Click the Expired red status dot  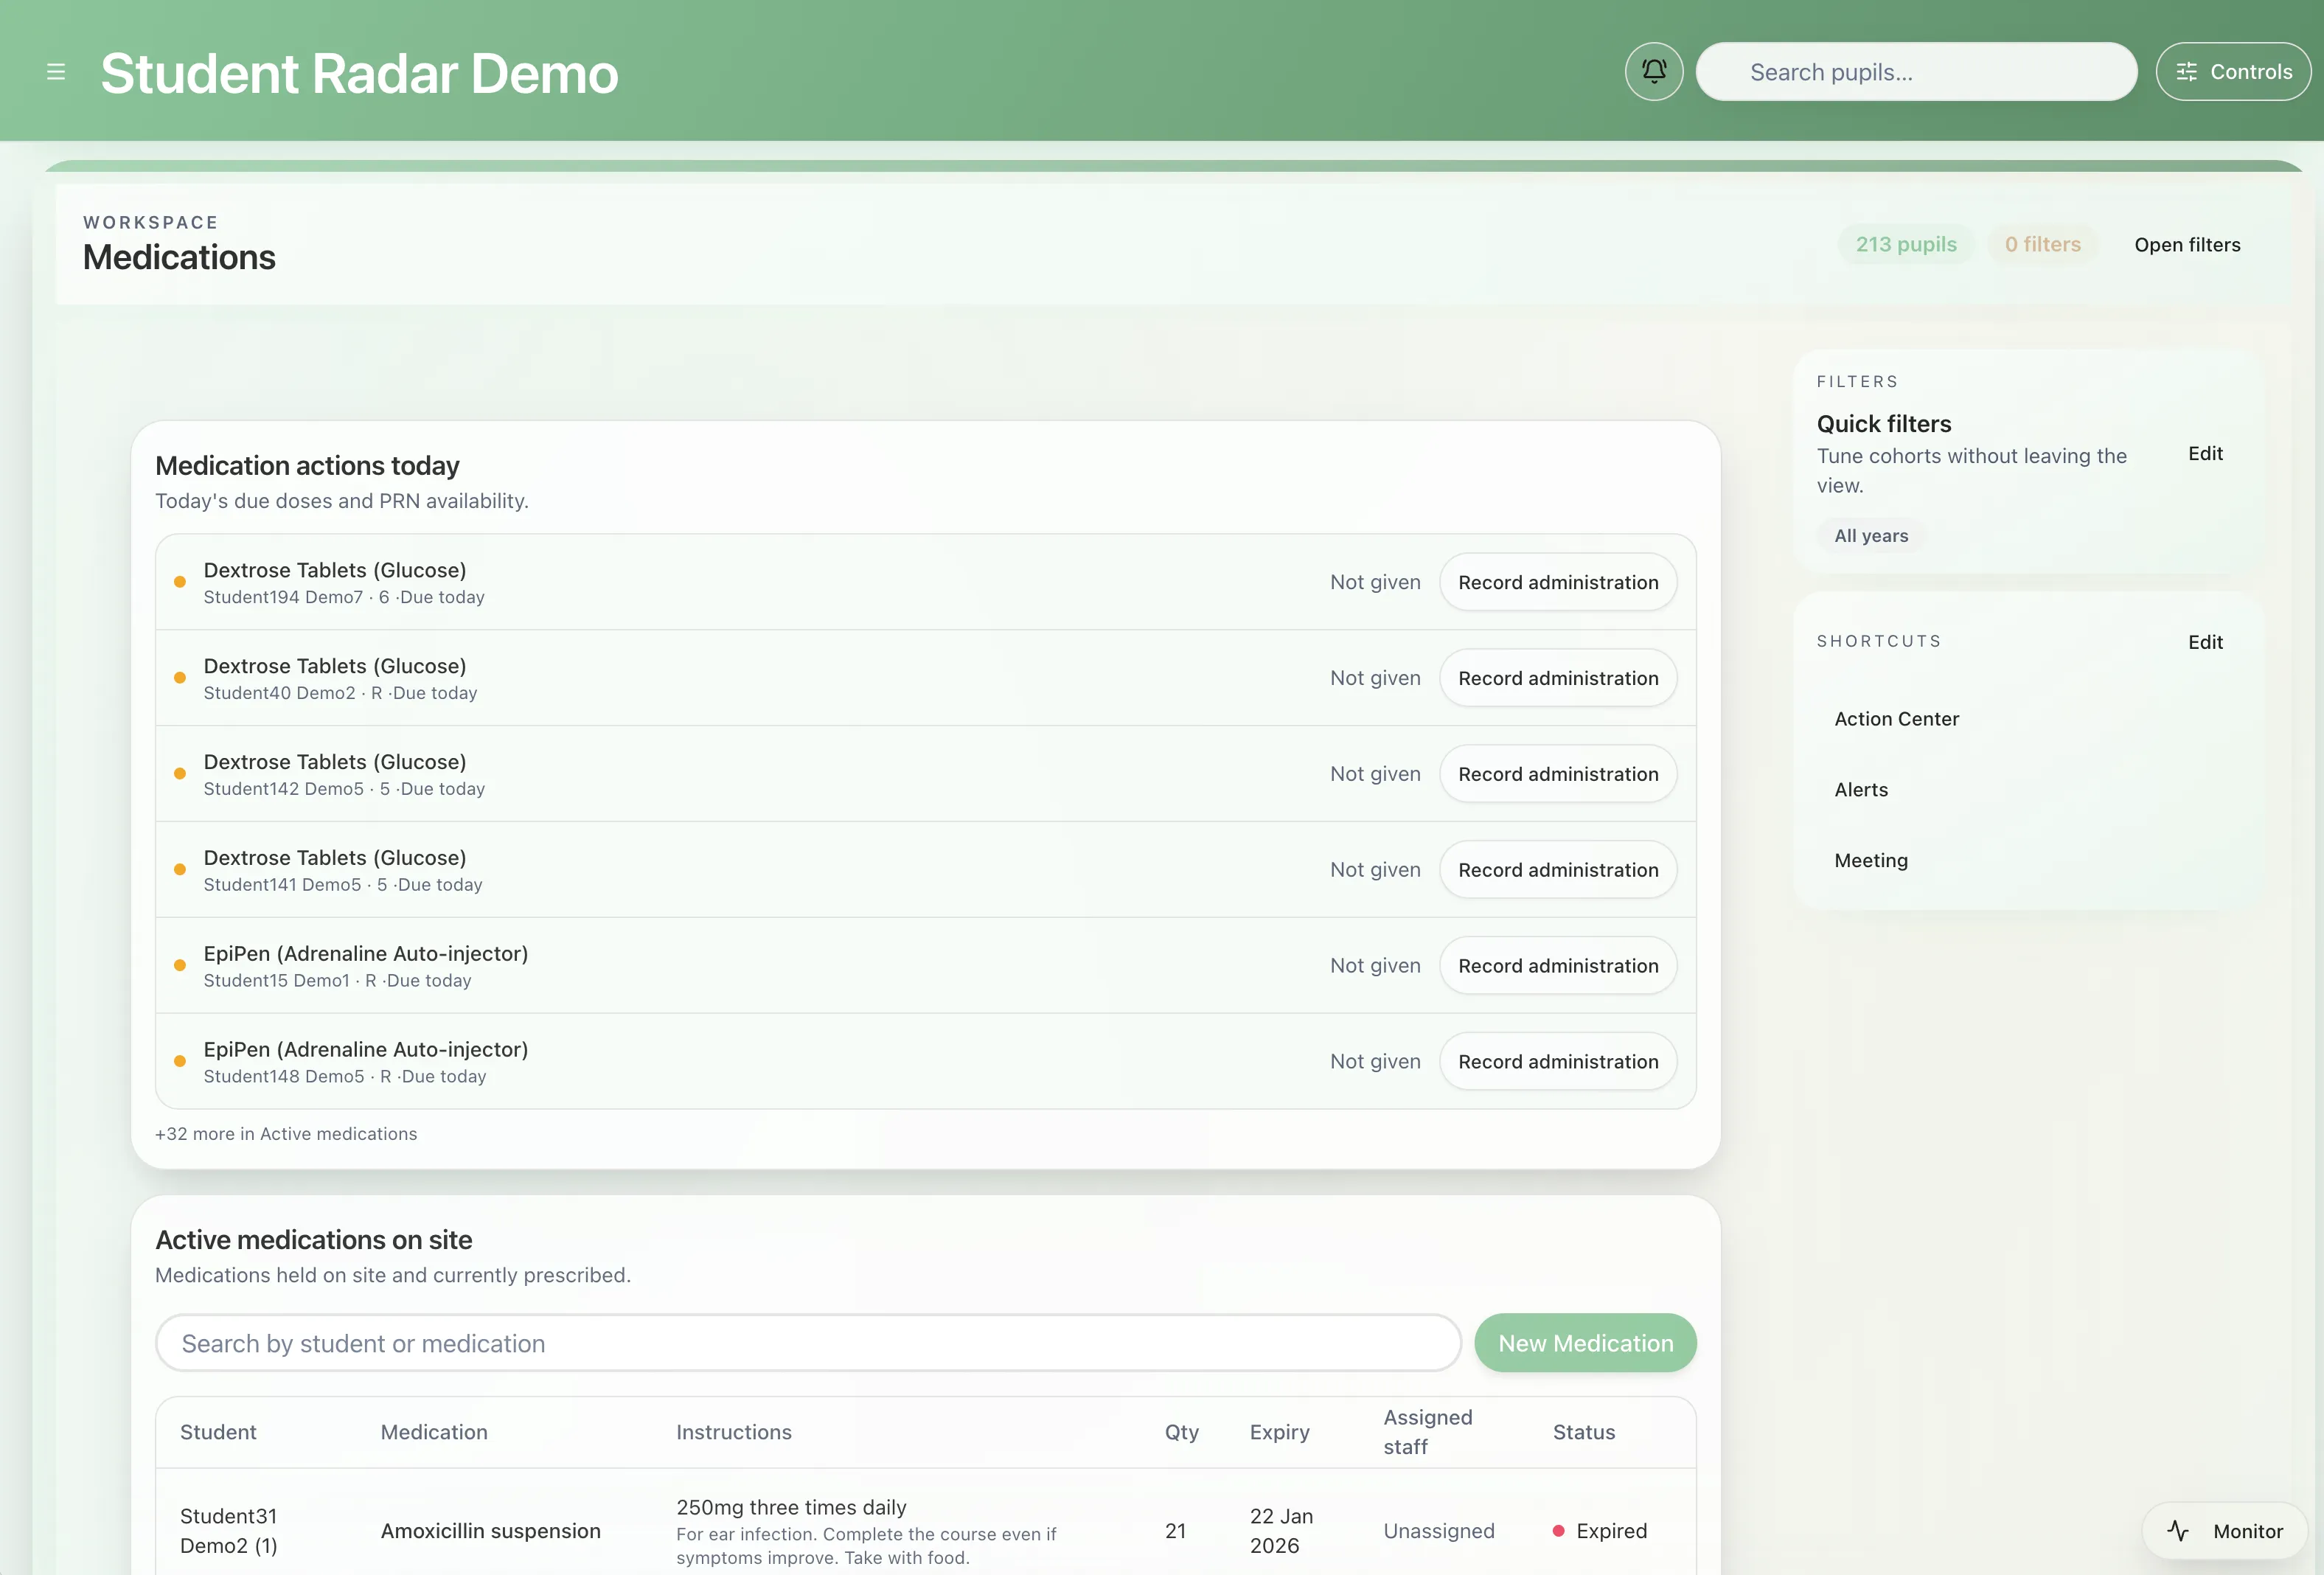coord(1558,1530)
